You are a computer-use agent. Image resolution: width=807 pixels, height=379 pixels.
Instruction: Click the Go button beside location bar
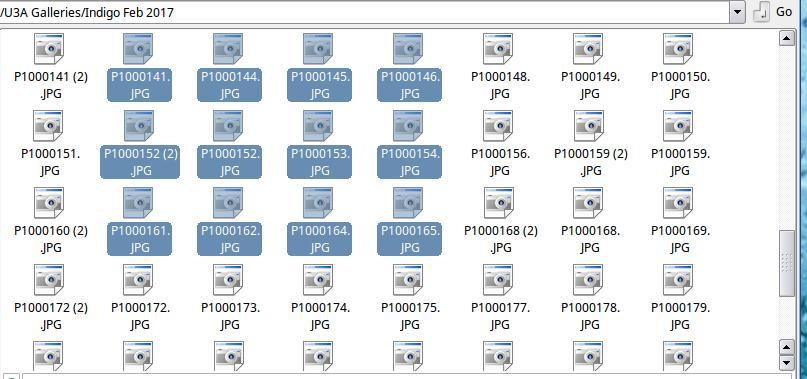coord(773,12)
